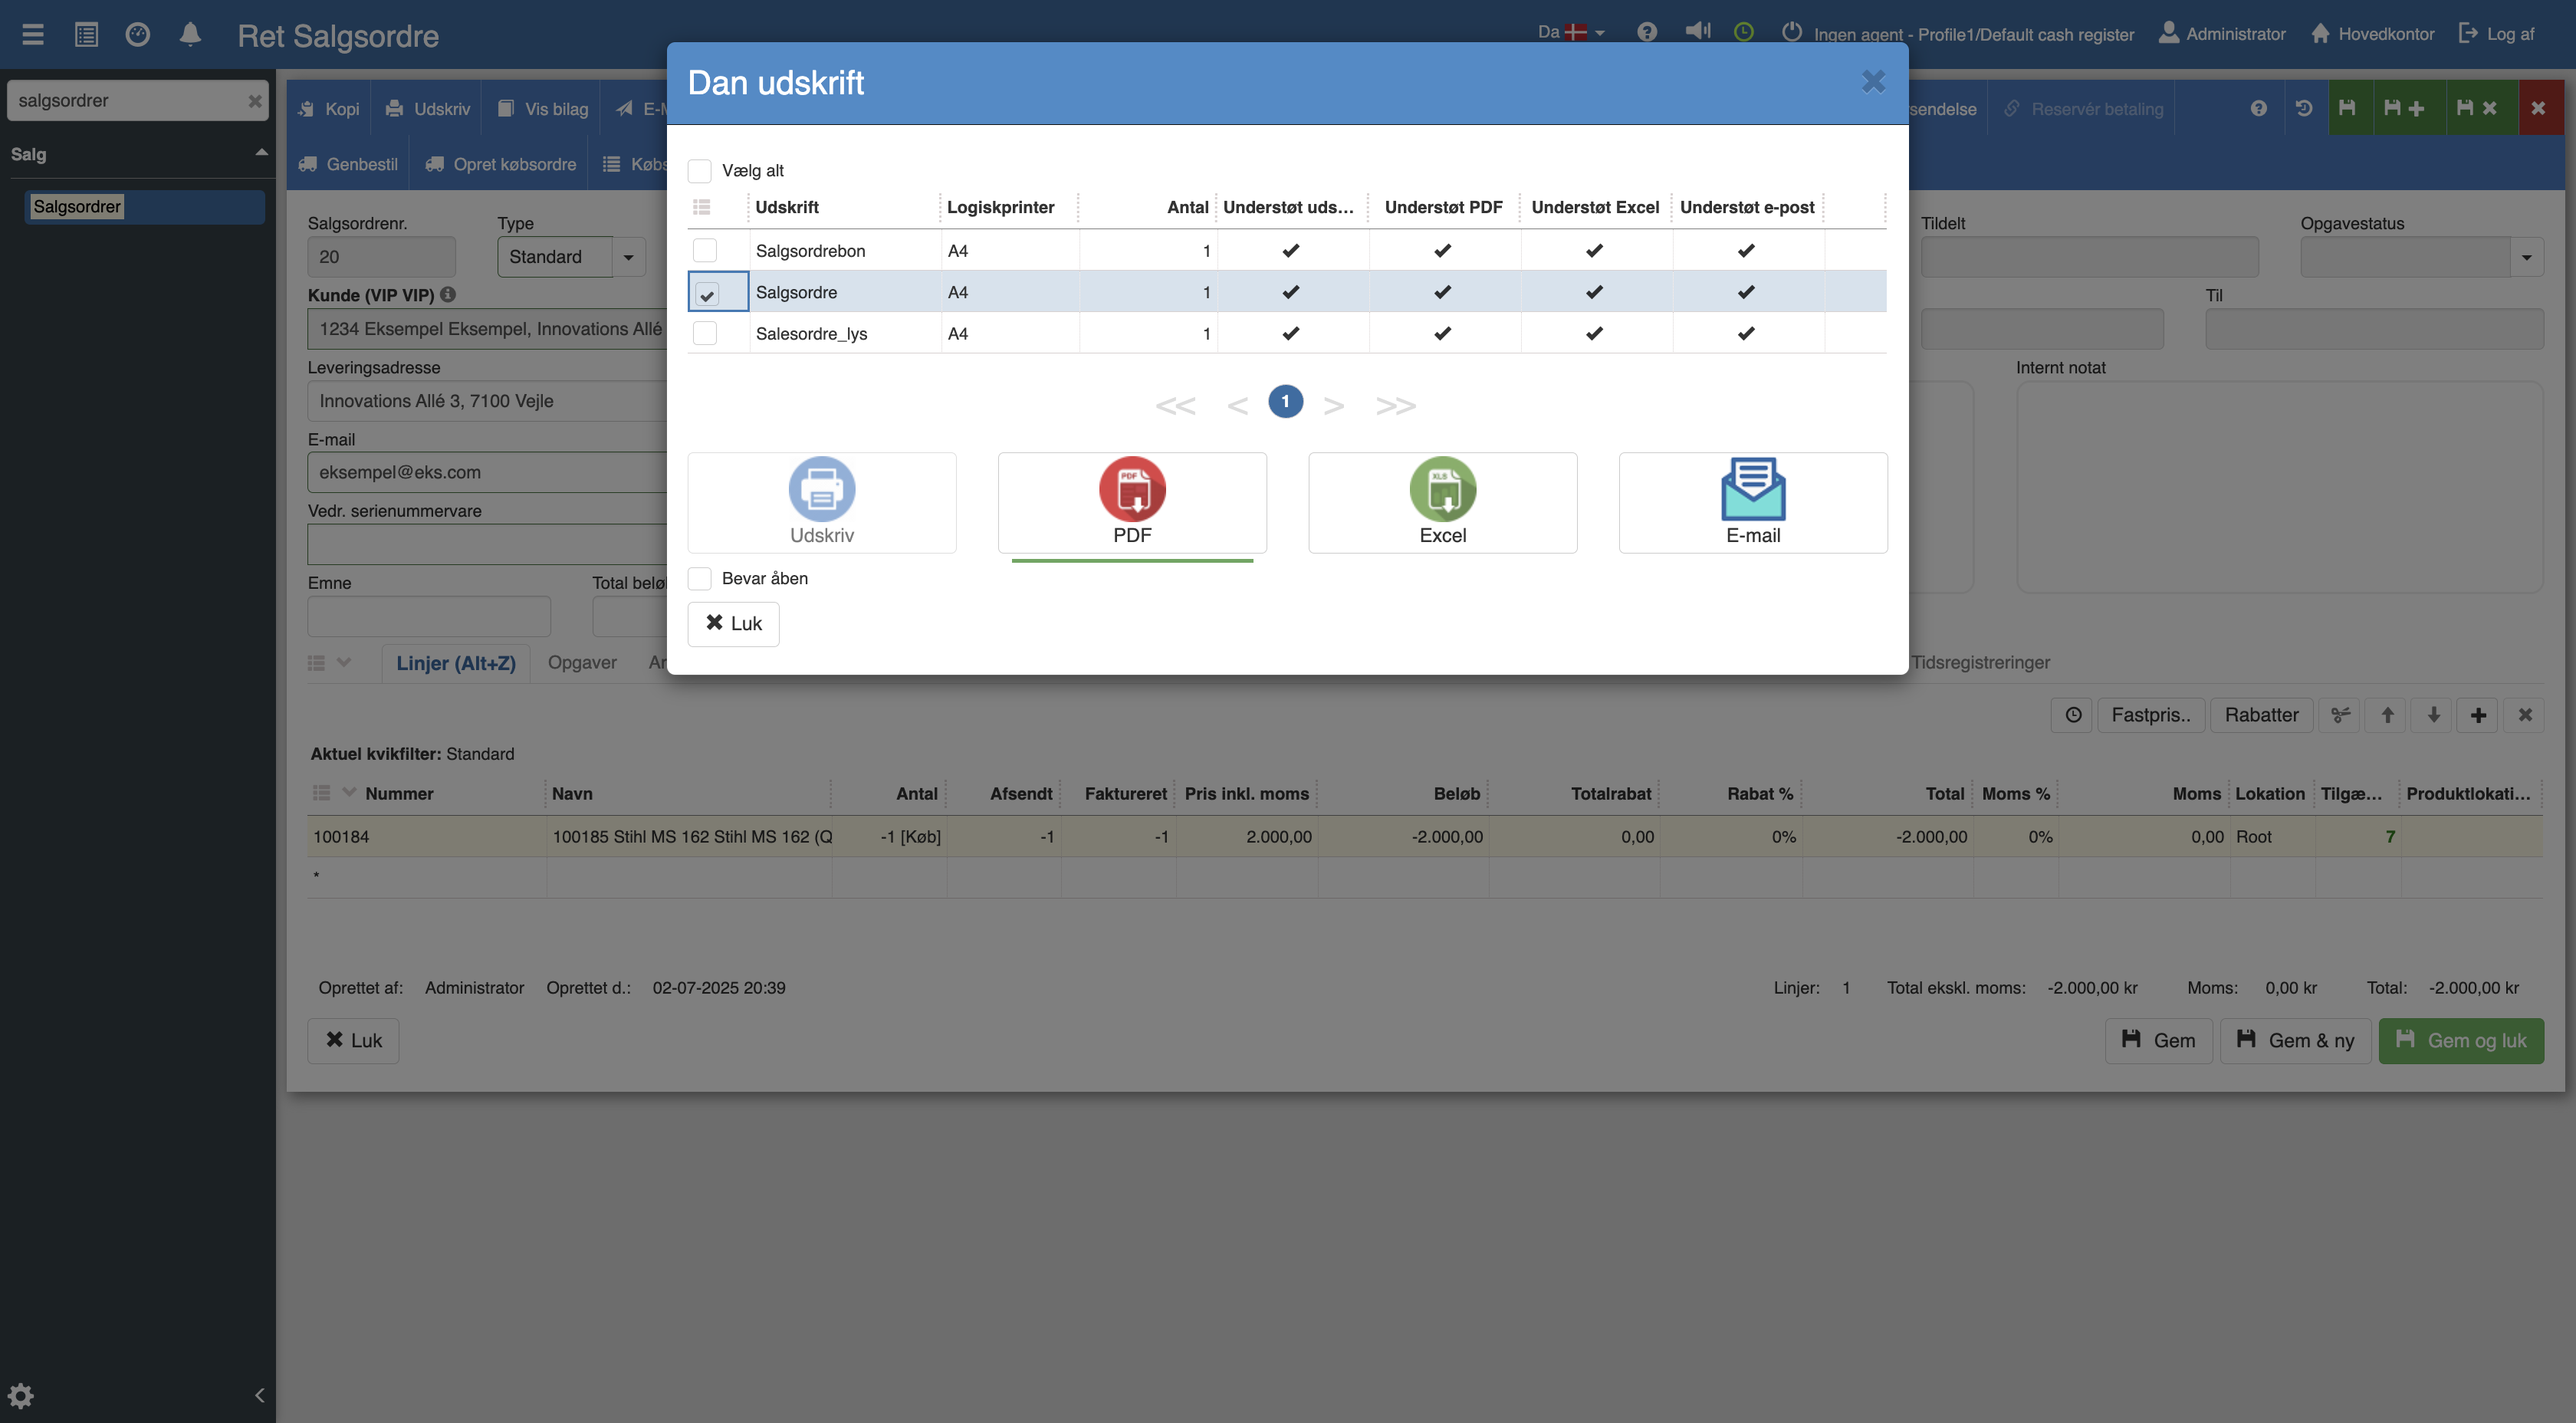Collapse the Salg sidebar section
This screenshot has height=1423, width=2576.
[261, 153]
